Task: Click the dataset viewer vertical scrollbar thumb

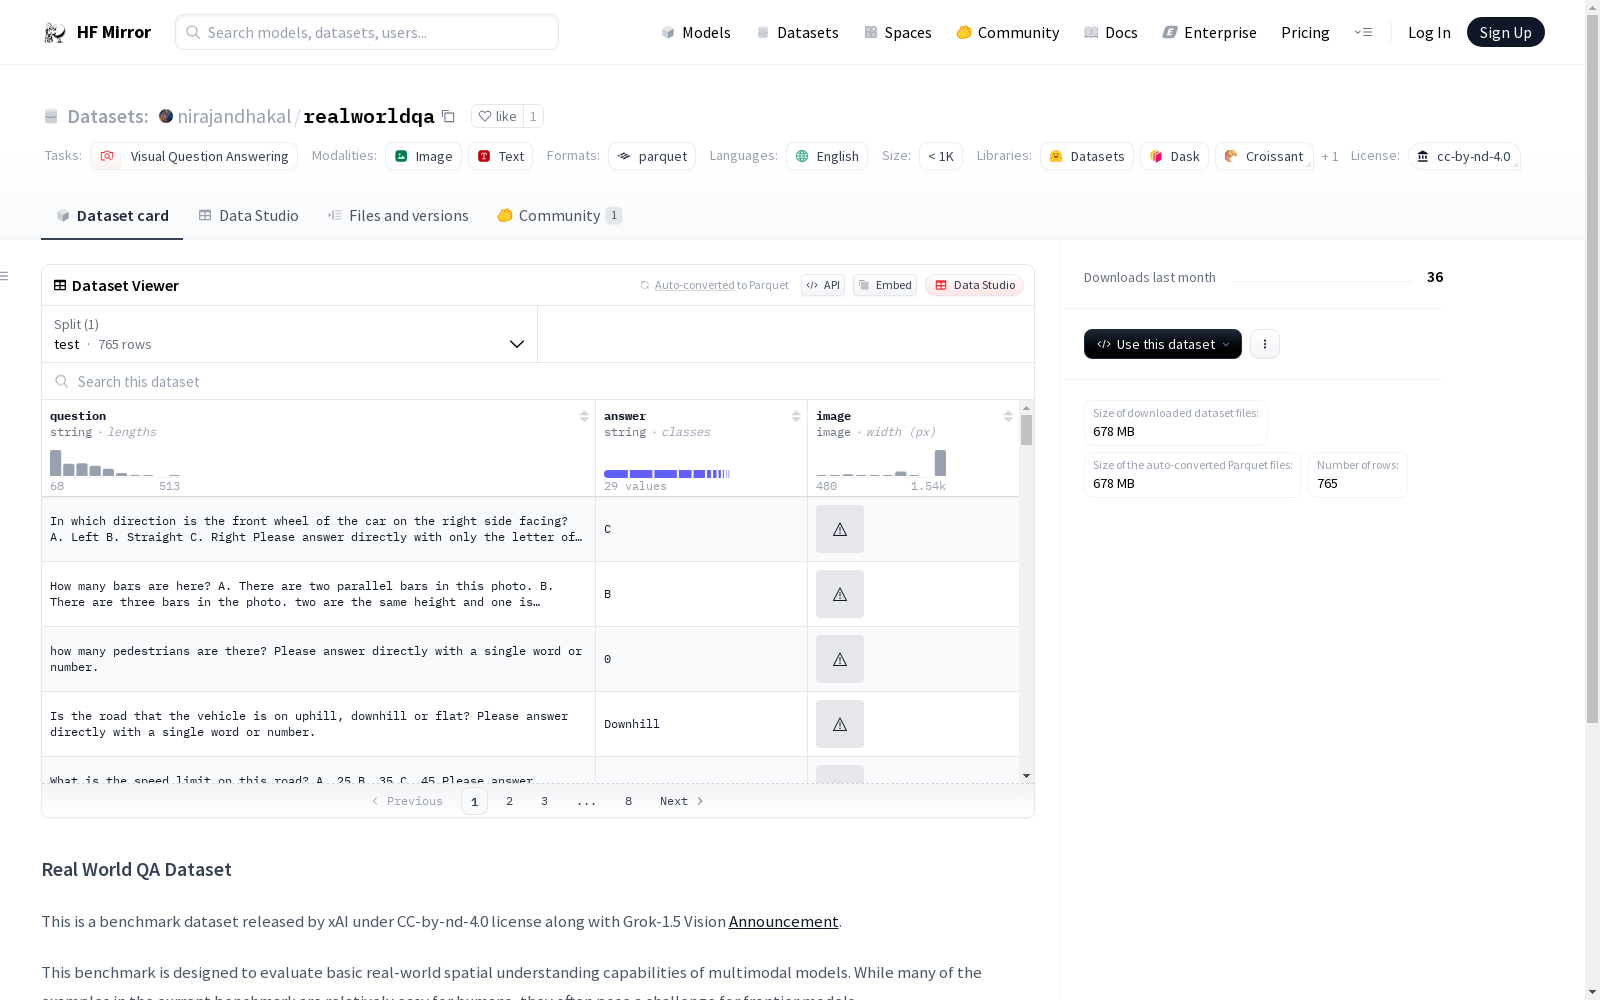Action: coord(1026,430)
